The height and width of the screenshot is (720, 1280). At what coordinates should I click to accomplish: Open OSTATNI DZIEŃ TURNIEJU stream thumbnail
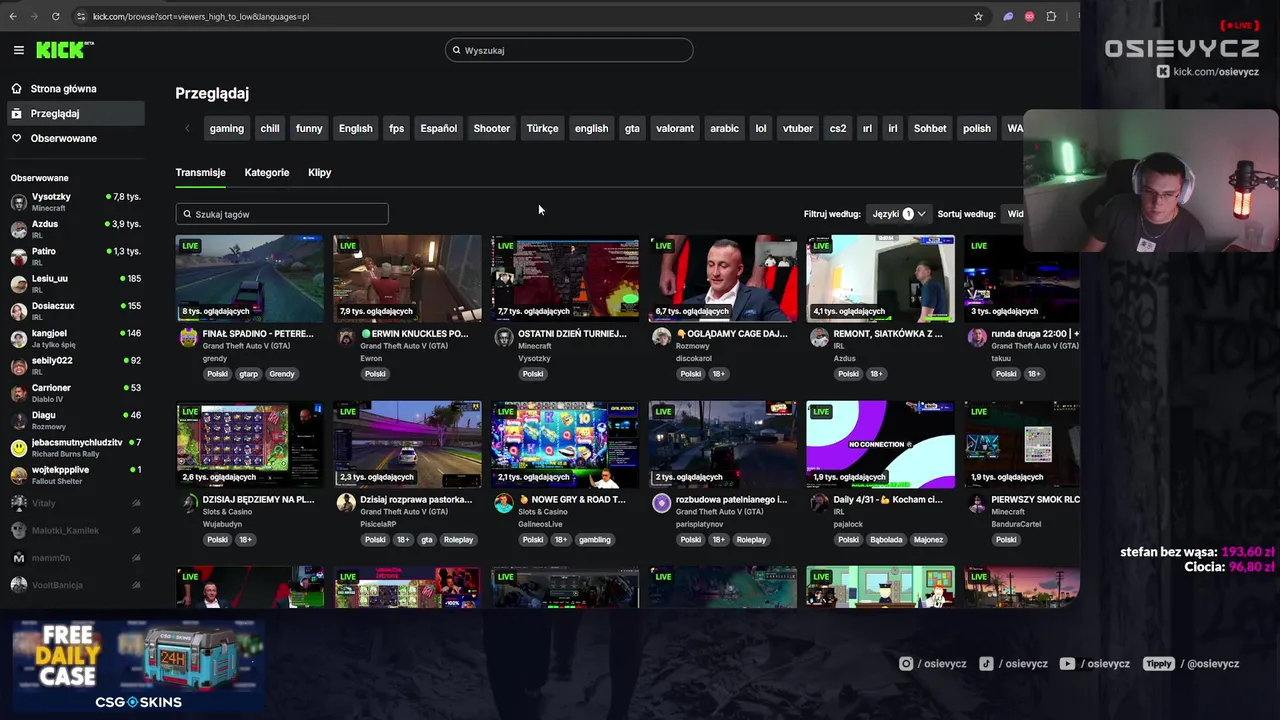pos(565,278)
